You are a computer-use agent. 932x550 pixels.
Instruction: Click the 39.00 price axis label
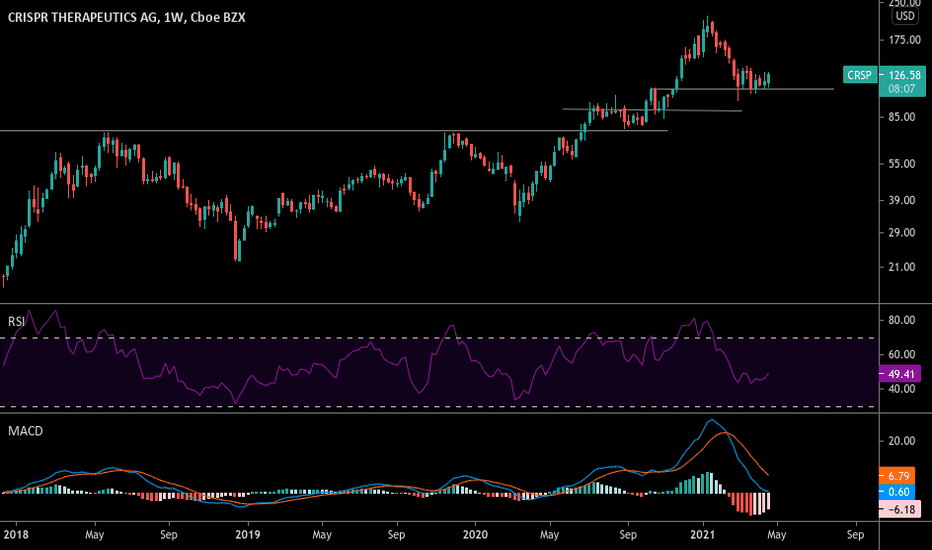click(x=901, y=200)
